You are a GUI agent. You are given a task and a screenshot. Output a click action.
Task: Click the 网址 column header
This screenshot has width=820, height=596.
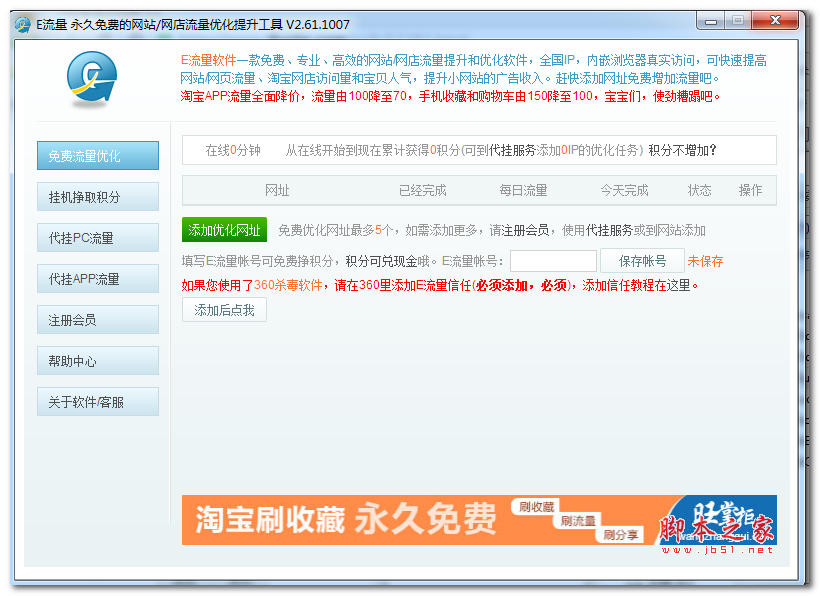277,190
